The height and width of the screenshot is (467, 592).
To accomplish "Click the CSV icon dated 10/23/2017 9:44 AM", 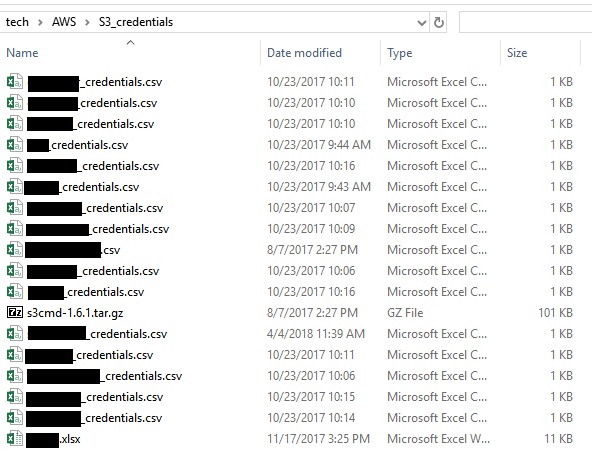I will pos(15,145).
